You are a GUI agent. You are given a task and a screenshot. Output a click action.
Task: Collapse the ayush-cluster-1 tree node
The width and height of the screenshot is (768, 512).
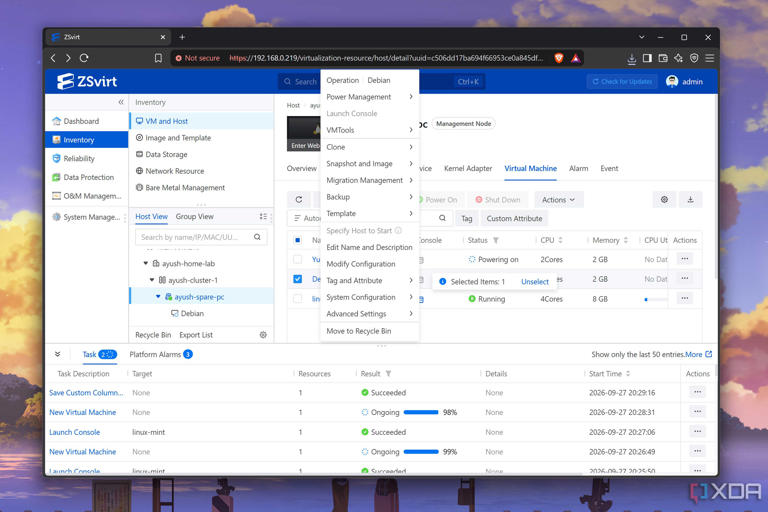tap(152, 280)
